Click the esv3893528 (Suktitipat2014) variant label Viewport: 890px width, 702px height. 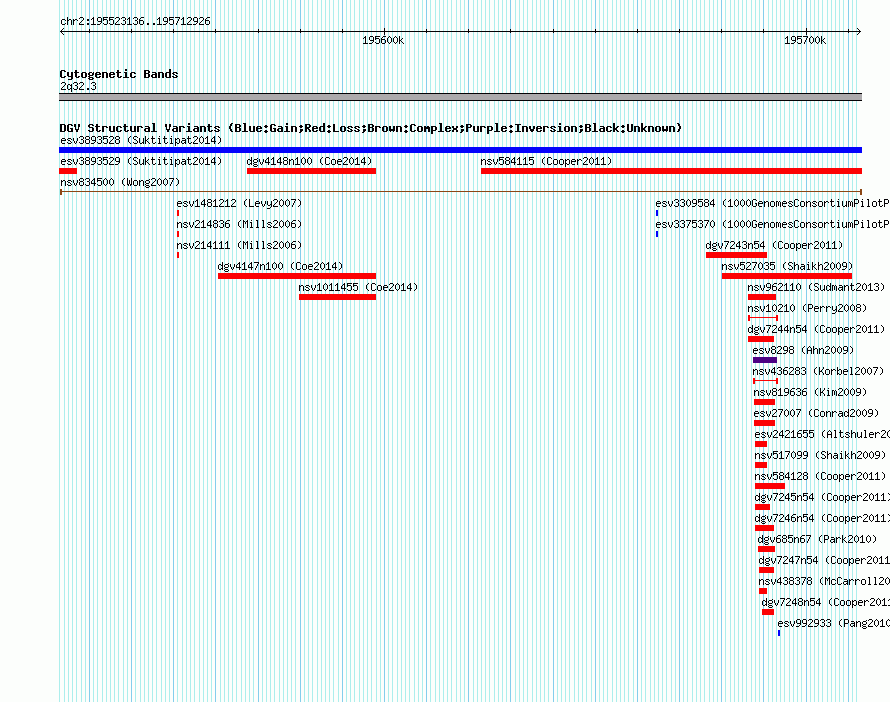click(x=141, y=140)
